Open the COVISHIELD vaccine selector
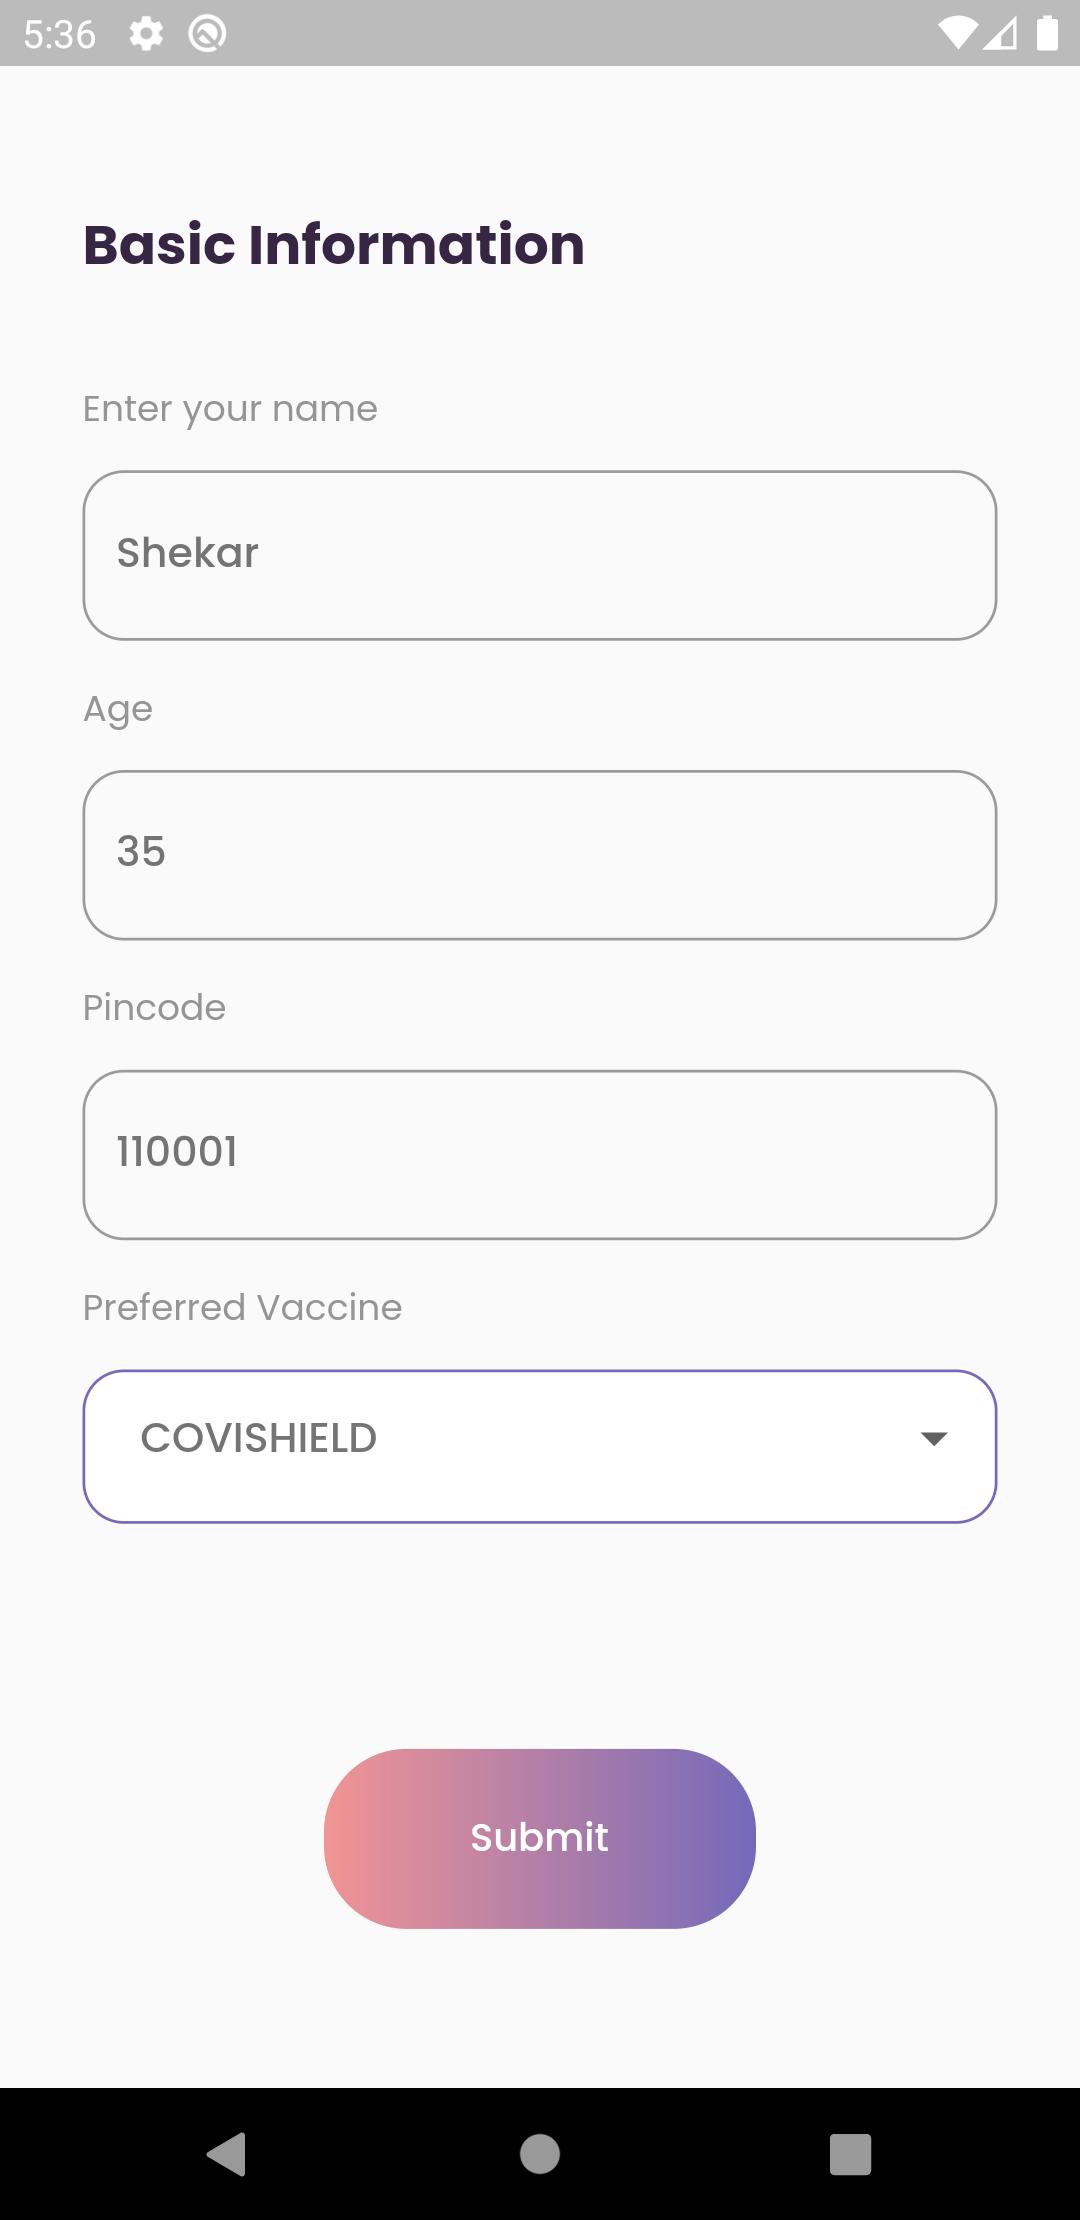Image resolution: width=1080 pixels, height=2220 pixels. (540, 1446)
